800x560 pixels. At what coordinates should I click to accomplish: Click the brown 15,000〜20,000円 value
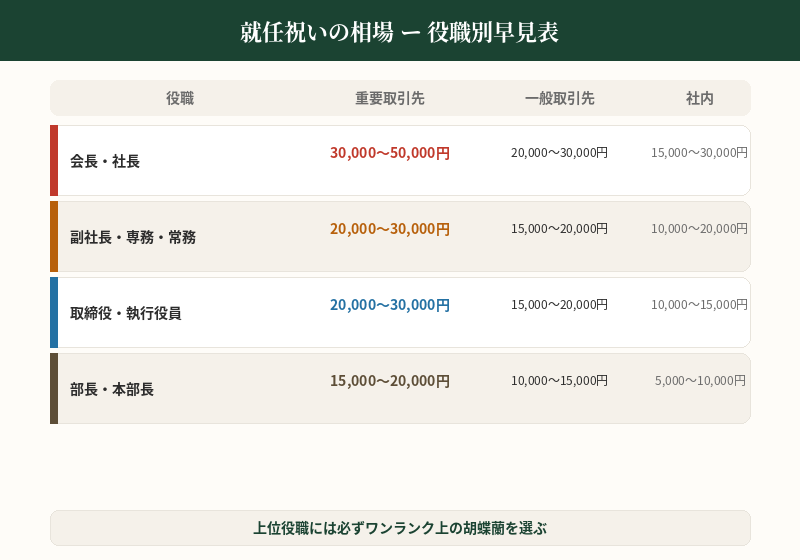390,380
